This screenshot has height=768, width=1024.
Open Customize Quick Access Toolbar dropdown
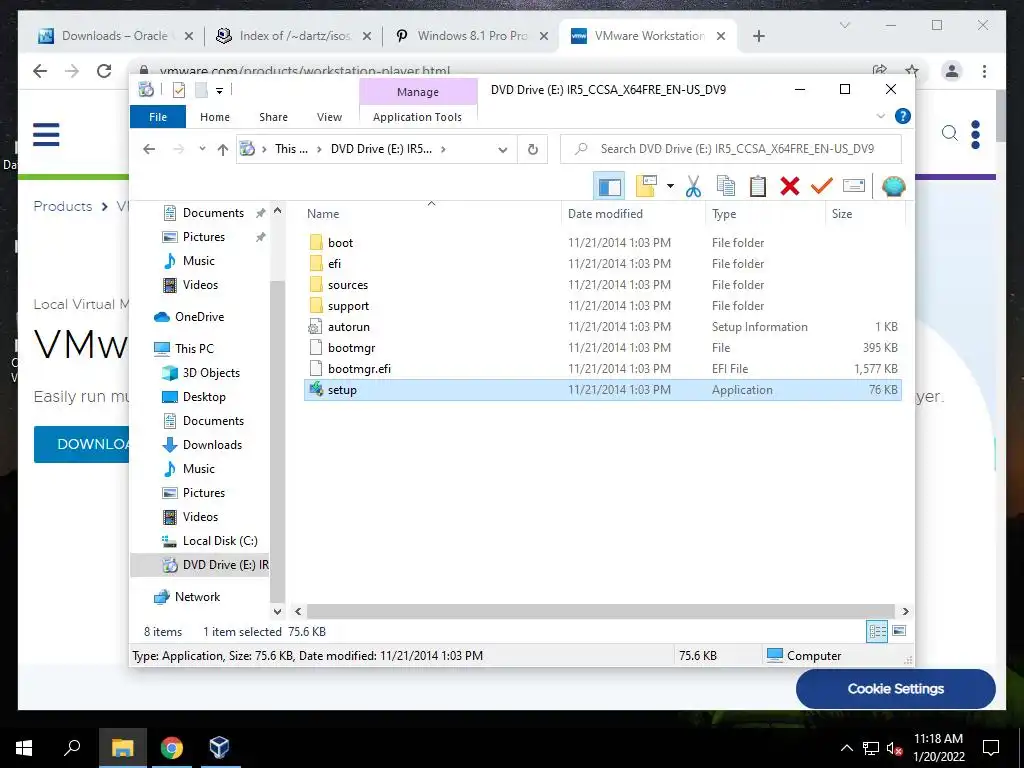pos(219,91)
